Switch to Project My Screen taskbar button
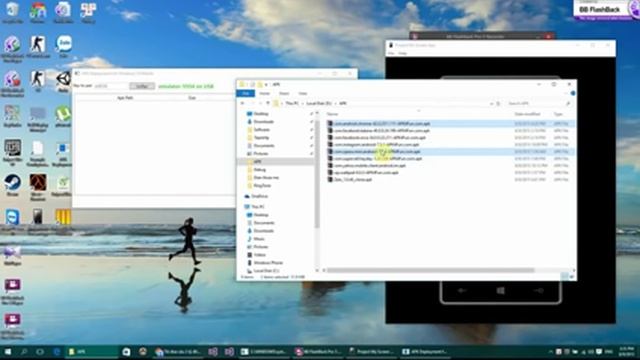Viewport: 640px width, 360px height. tap(371, 352)
